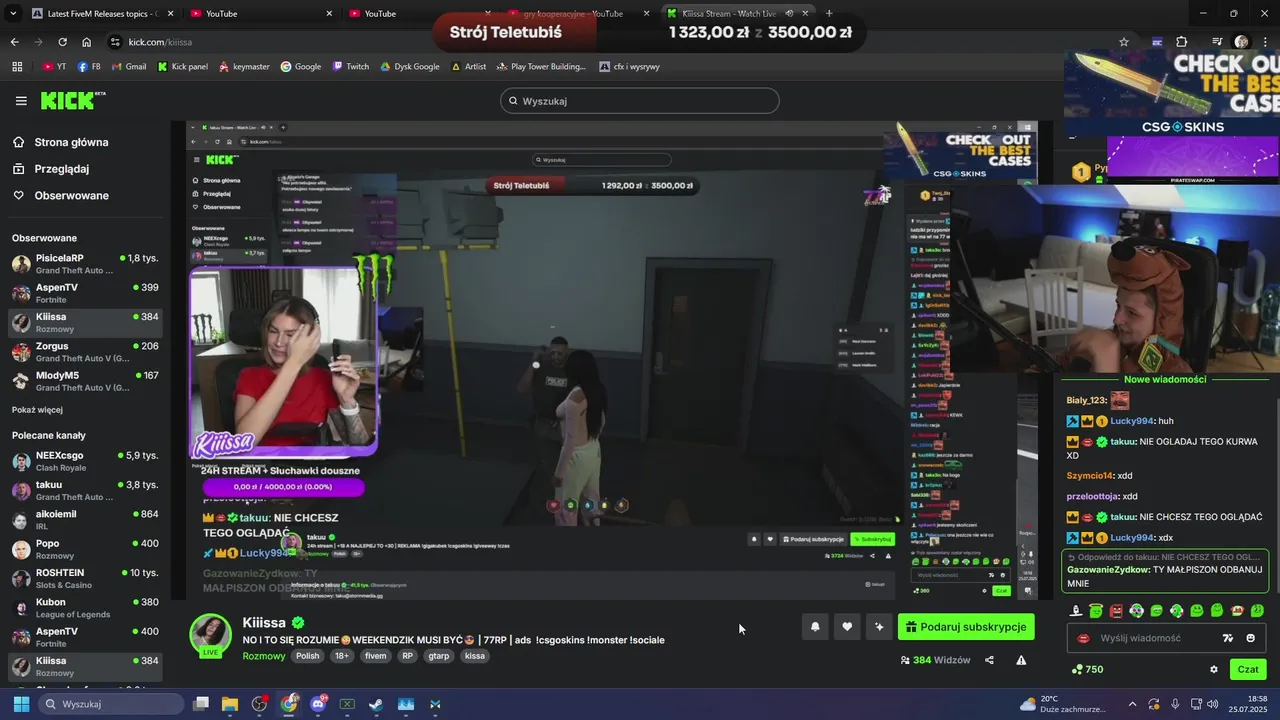Mute the Kiiissa Stream tab audio icon
This screenshot has width=1280, height=720.
(789, 13)
